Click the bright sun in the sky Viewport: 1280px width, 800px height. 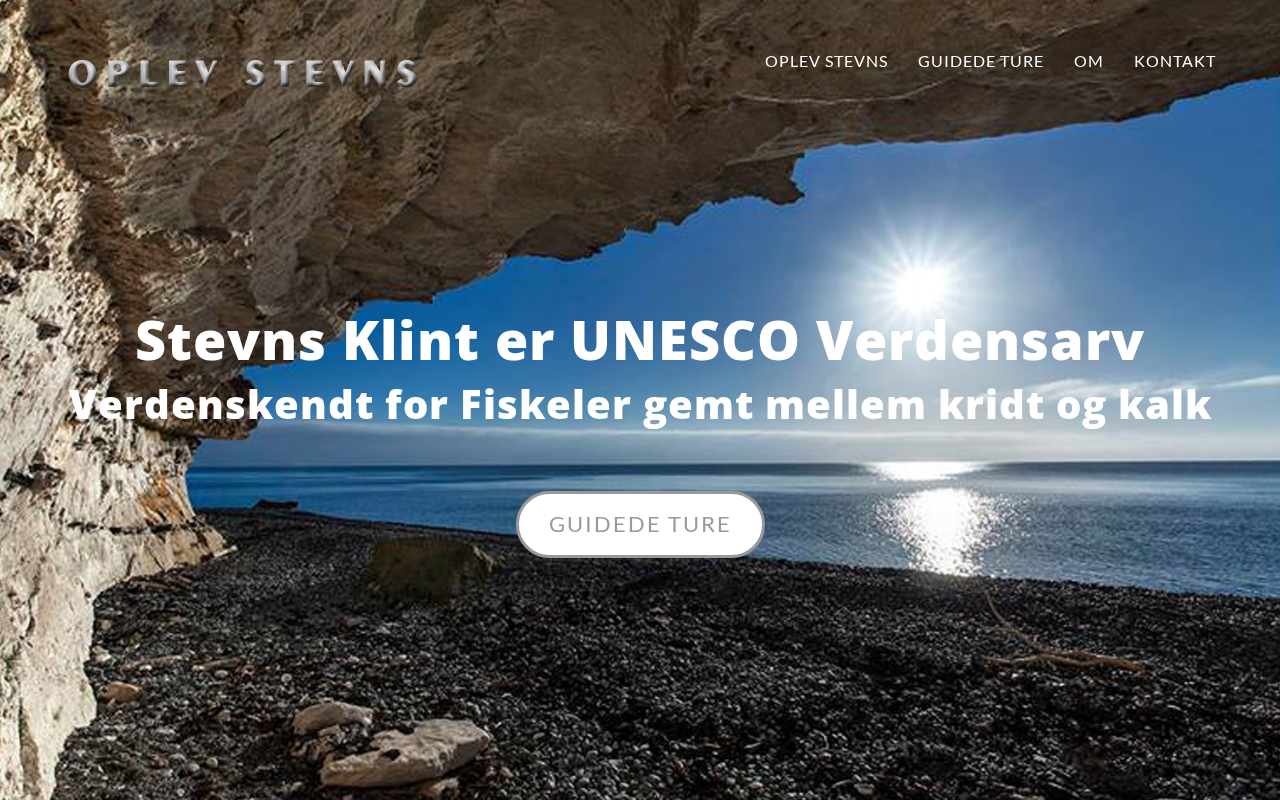918,286
